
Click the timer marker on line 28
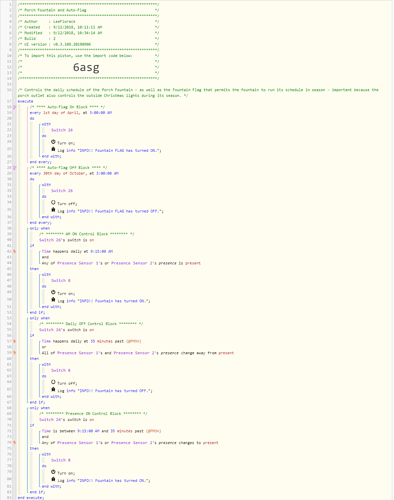coord(14,168)
